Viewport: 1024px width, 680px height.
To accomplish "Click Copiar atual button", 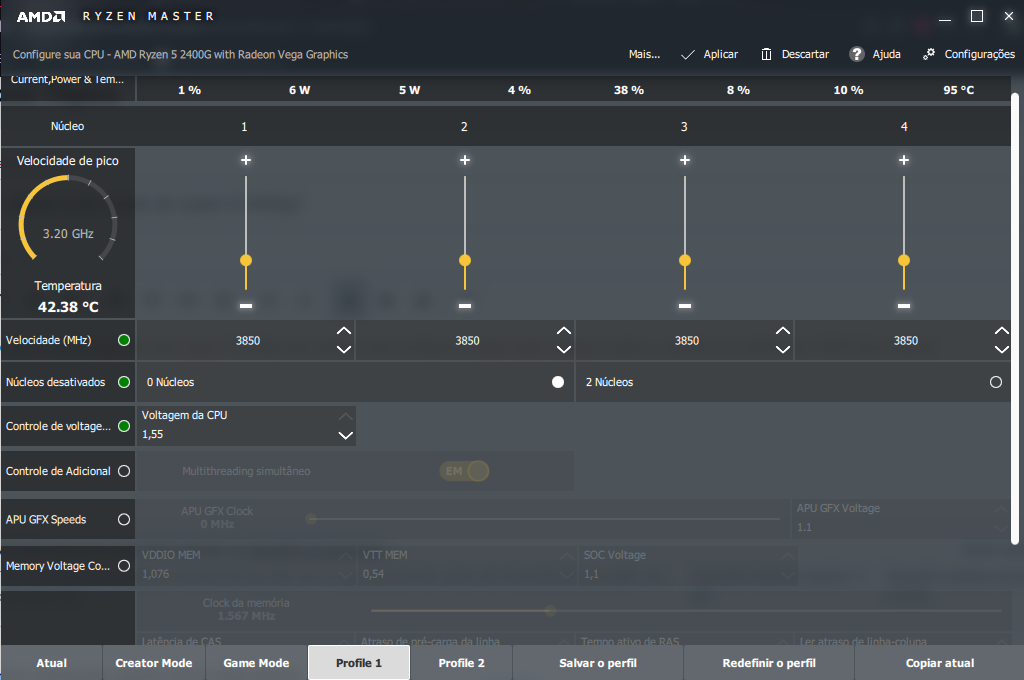I will (940, 663).
